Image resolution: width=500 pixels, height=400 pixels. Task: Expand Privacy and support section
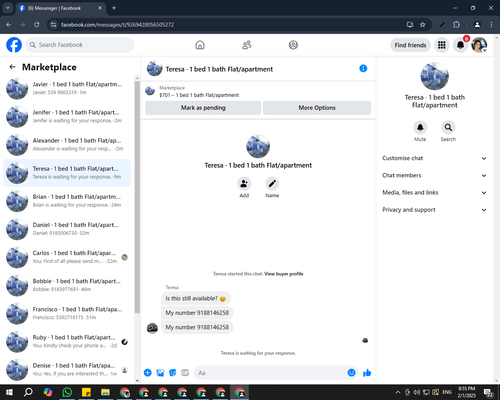434,210
